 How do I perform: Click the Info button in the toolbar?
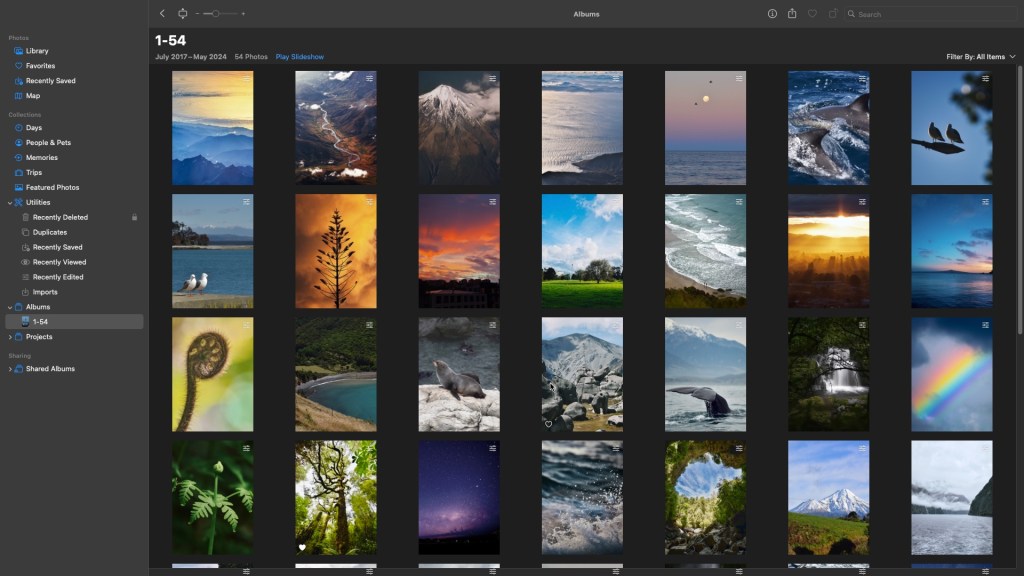(x=772, y=14)
